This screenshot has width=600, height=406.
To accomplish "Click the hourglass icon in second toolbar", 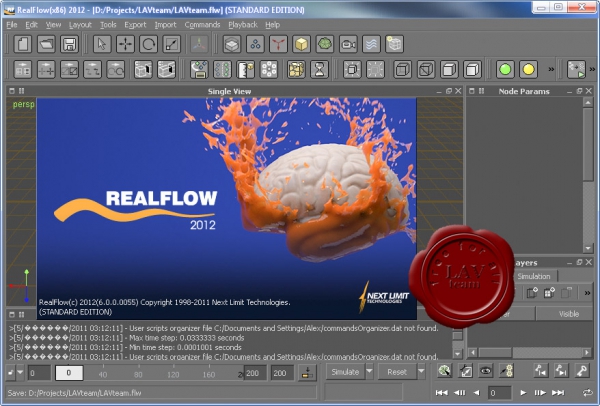I will 320,70.
